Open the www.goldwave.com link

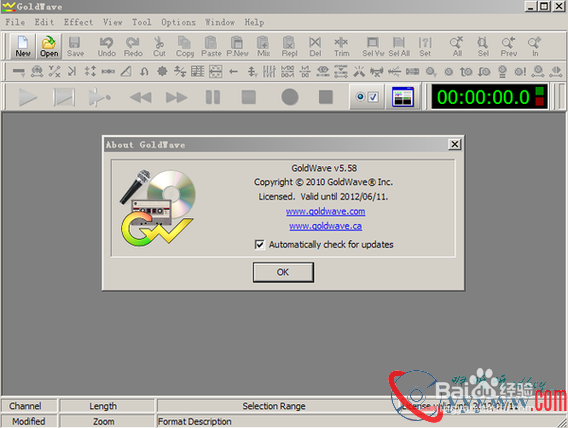325,211
